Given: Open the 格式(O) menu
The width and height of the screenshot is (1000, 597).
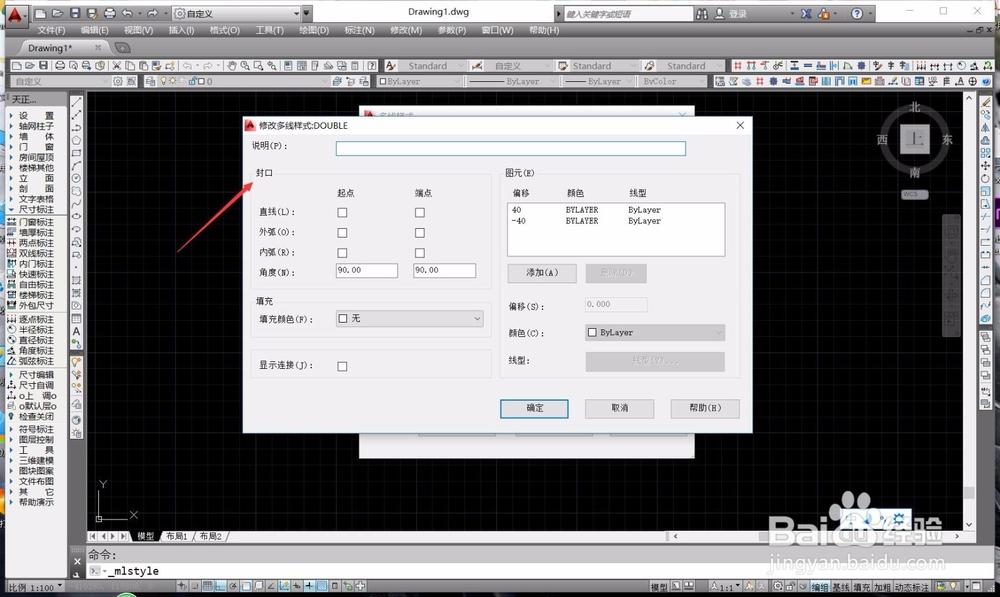Looking at the screenshot, I should [224, 30].
